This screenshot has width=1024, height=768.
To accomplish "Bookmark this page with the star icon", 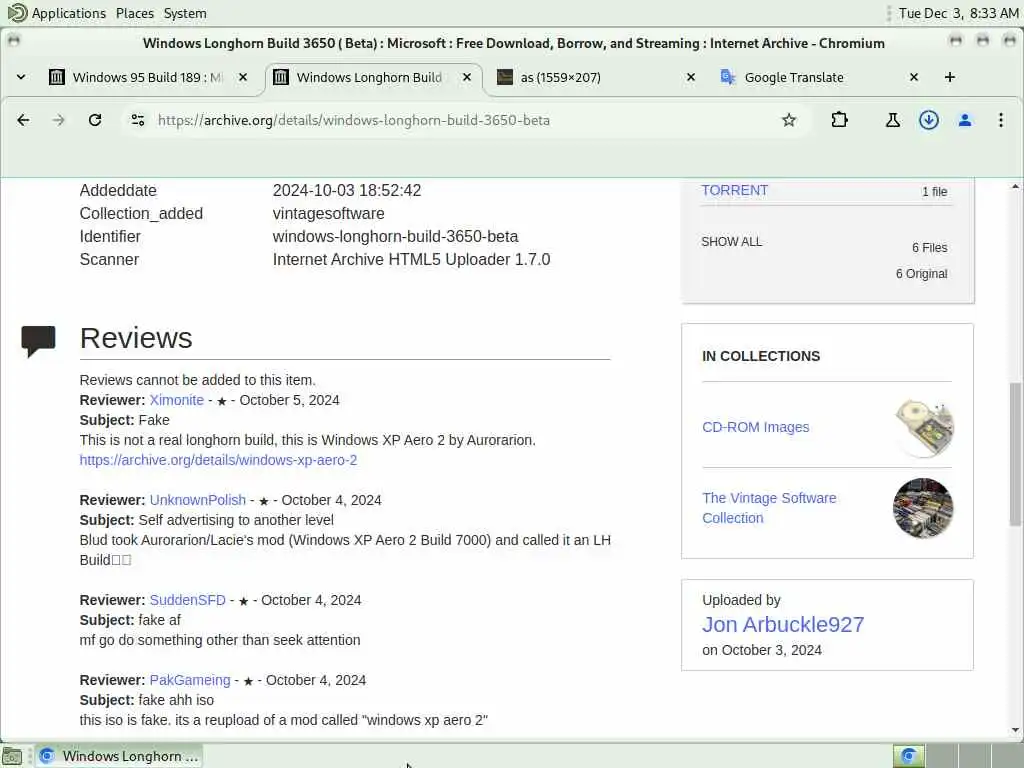I will 789,120.
